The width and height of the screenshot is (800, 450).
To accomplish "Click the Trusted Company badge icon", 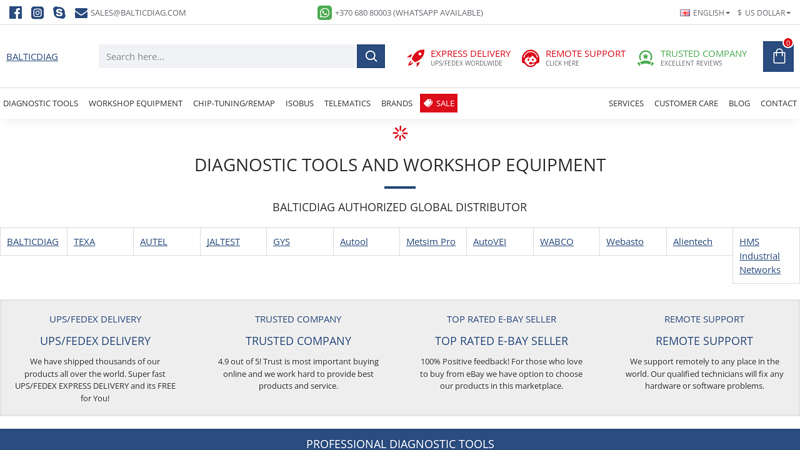I will [x=646, y=58].
